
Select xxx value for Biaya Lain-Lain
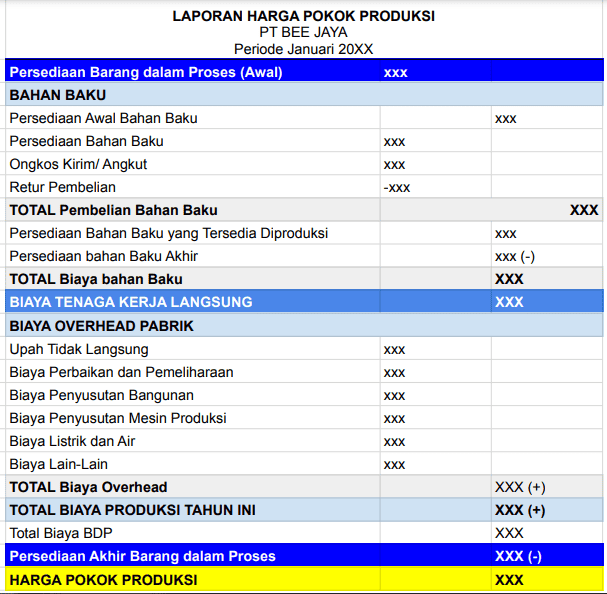(394, 465)
